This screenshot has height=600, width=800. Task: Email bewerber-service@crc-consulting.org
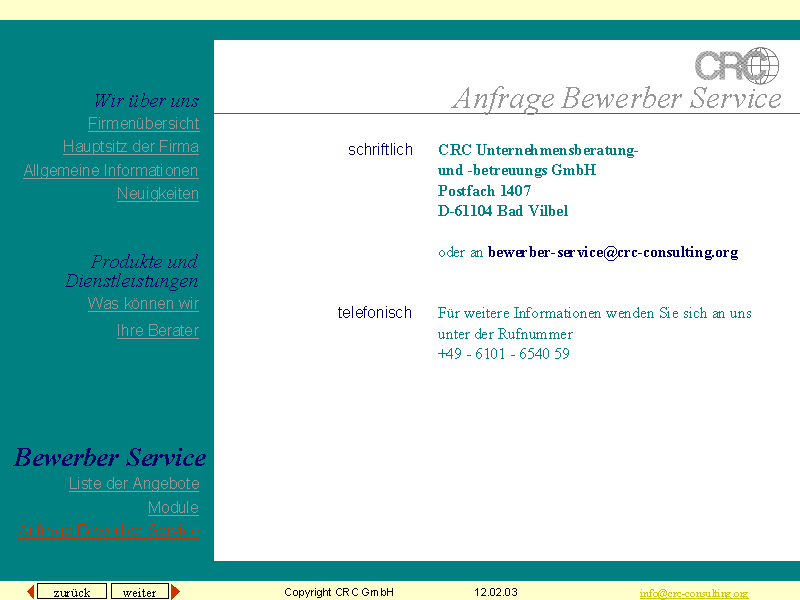(612, 253)
